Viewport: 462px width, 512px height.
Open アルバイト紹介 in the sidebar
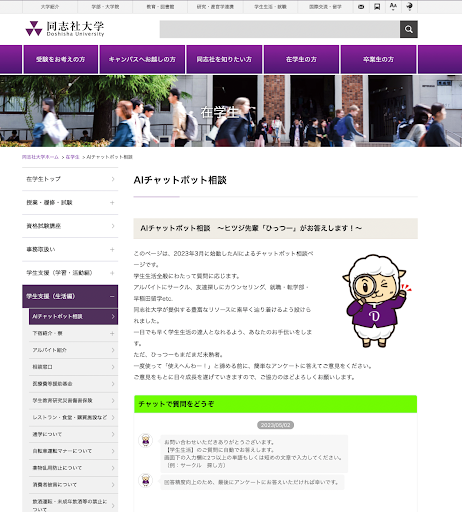pyautogui.click(x=73, y=350)
